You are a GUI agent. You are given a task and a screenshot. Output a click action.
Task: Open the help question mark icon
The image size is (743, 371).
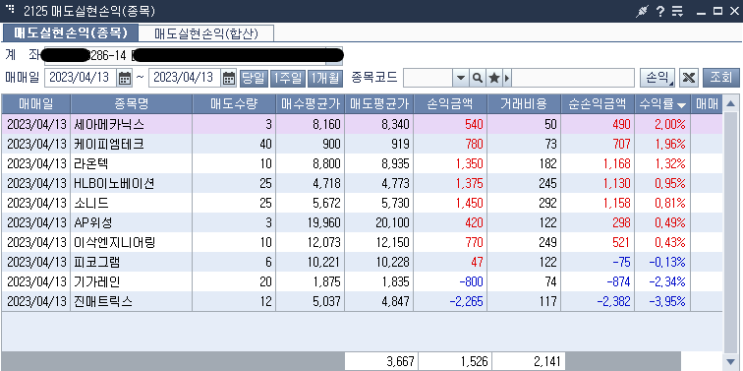point(660,11)
